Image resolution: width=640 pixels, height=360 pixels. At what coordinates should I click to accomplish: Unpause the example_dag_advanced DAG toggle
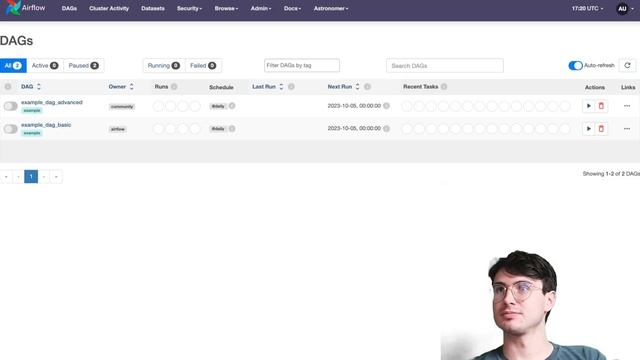tap(11, 106)
